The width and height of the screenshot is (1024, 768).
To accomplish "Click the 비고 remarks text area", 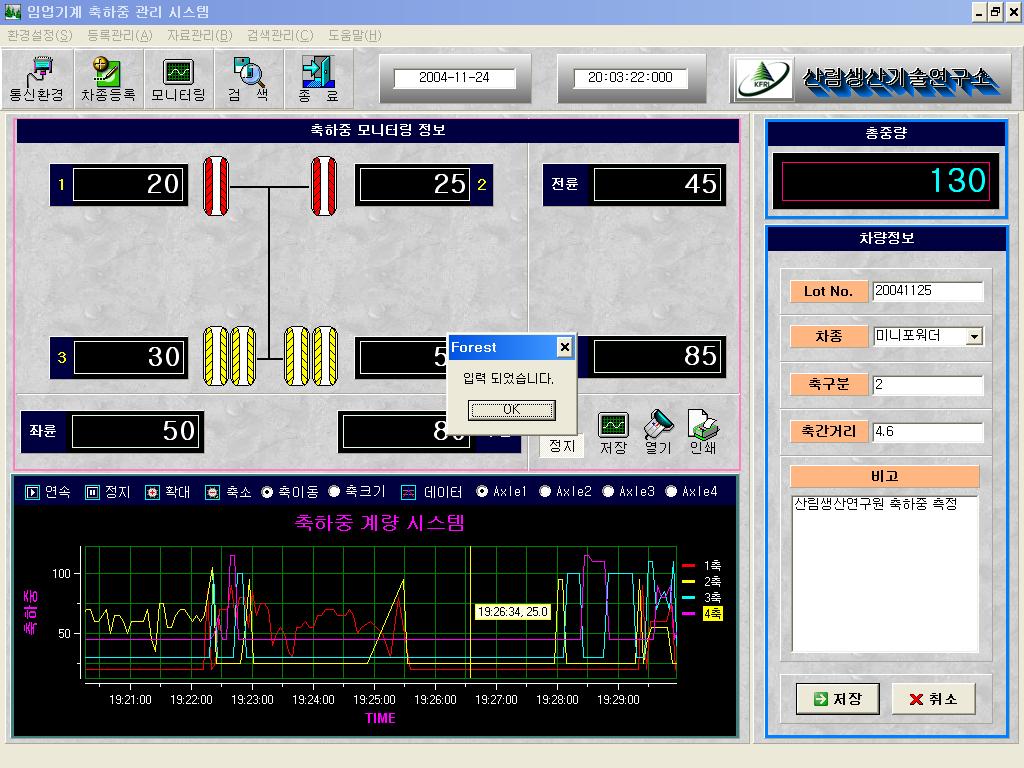I will point(885,573).
